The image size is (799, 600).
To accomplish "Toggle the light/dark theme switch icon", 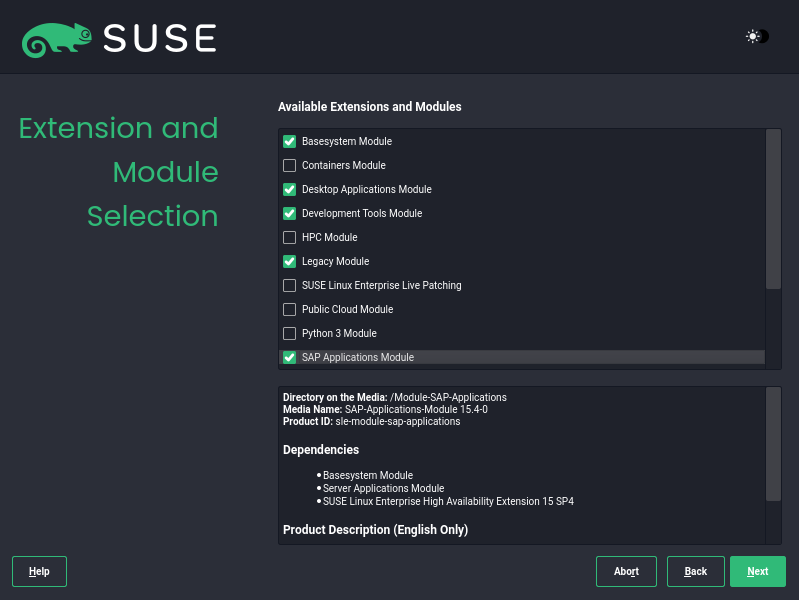I will [x=757, y=36].
